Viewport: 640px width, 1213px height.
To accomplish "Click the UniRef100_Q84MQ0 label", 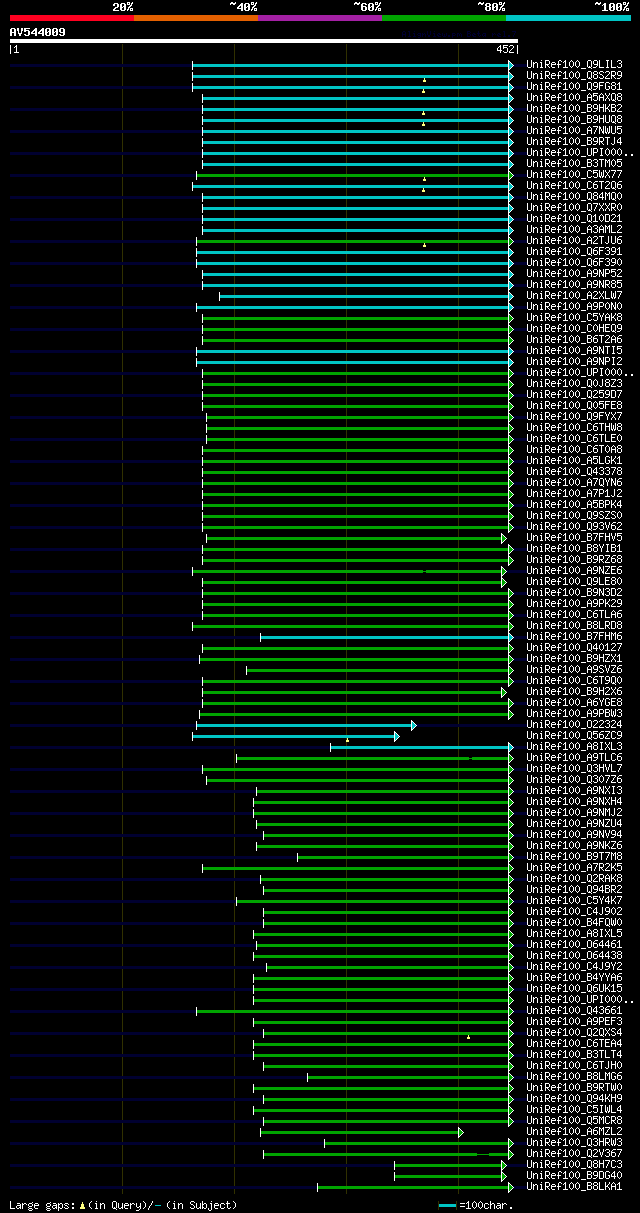I will [574, 196].
